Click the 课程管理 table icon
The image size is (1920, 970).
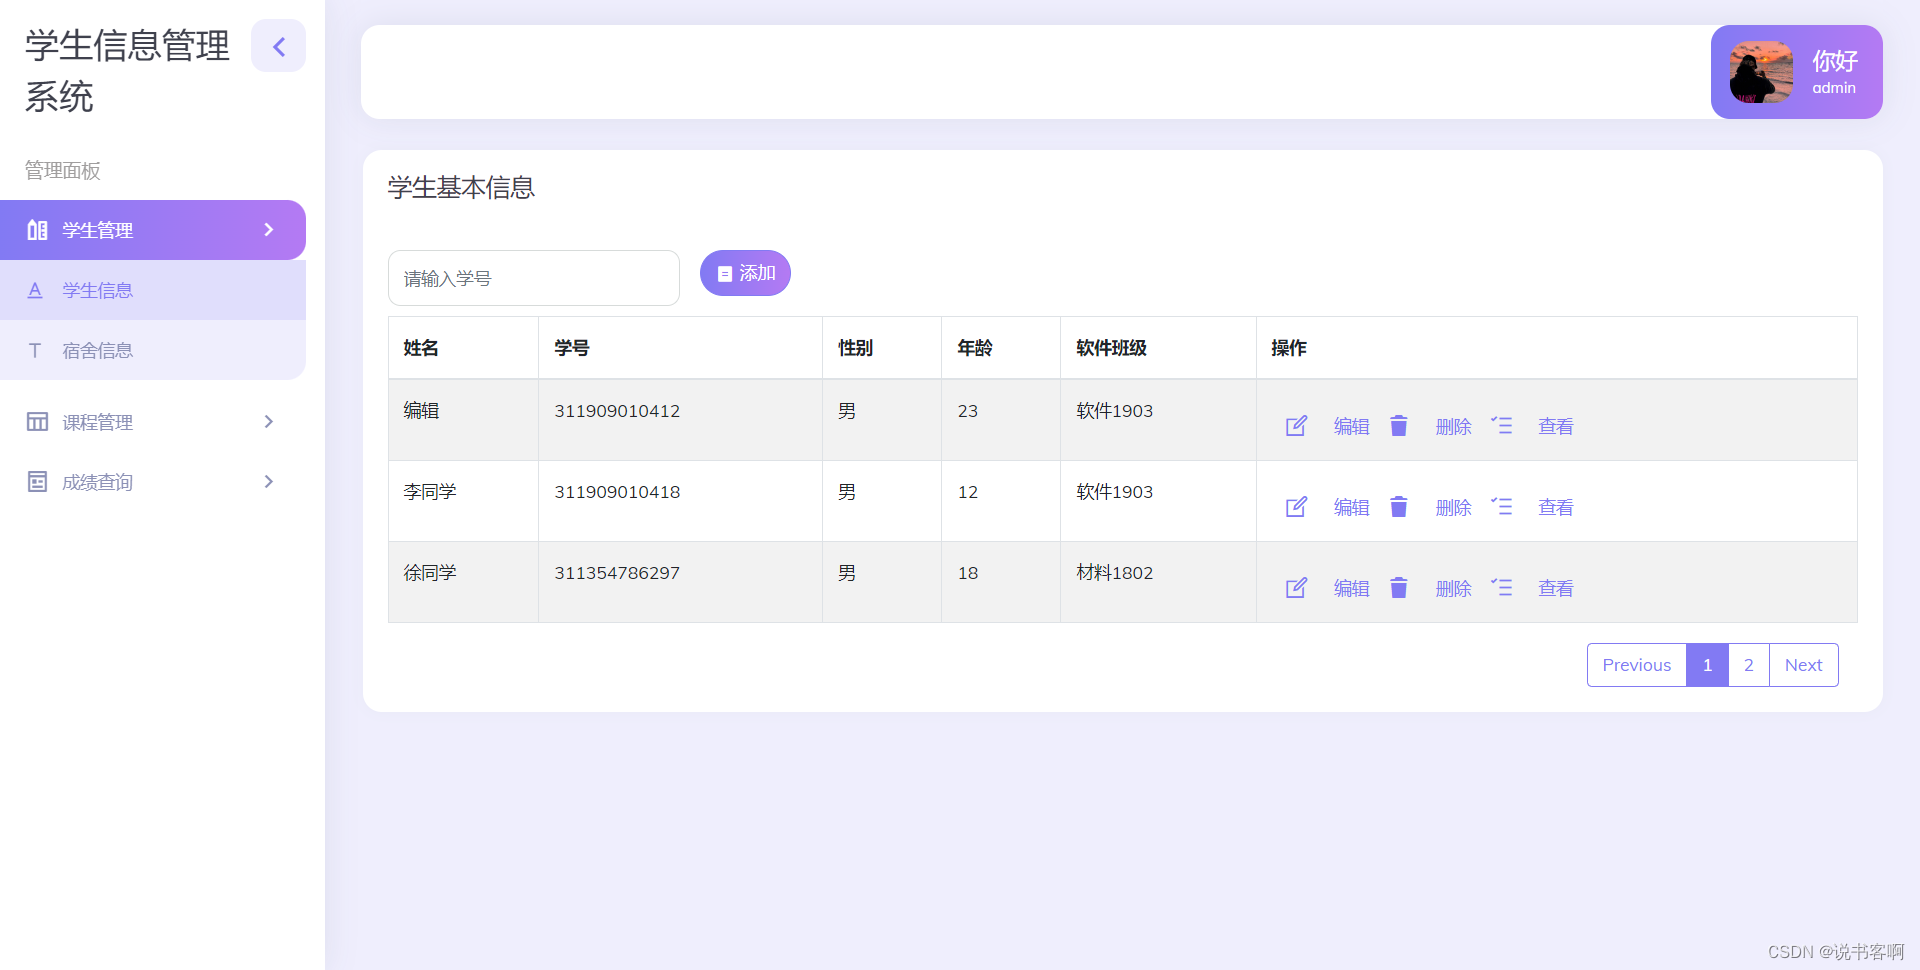[37, 422]
